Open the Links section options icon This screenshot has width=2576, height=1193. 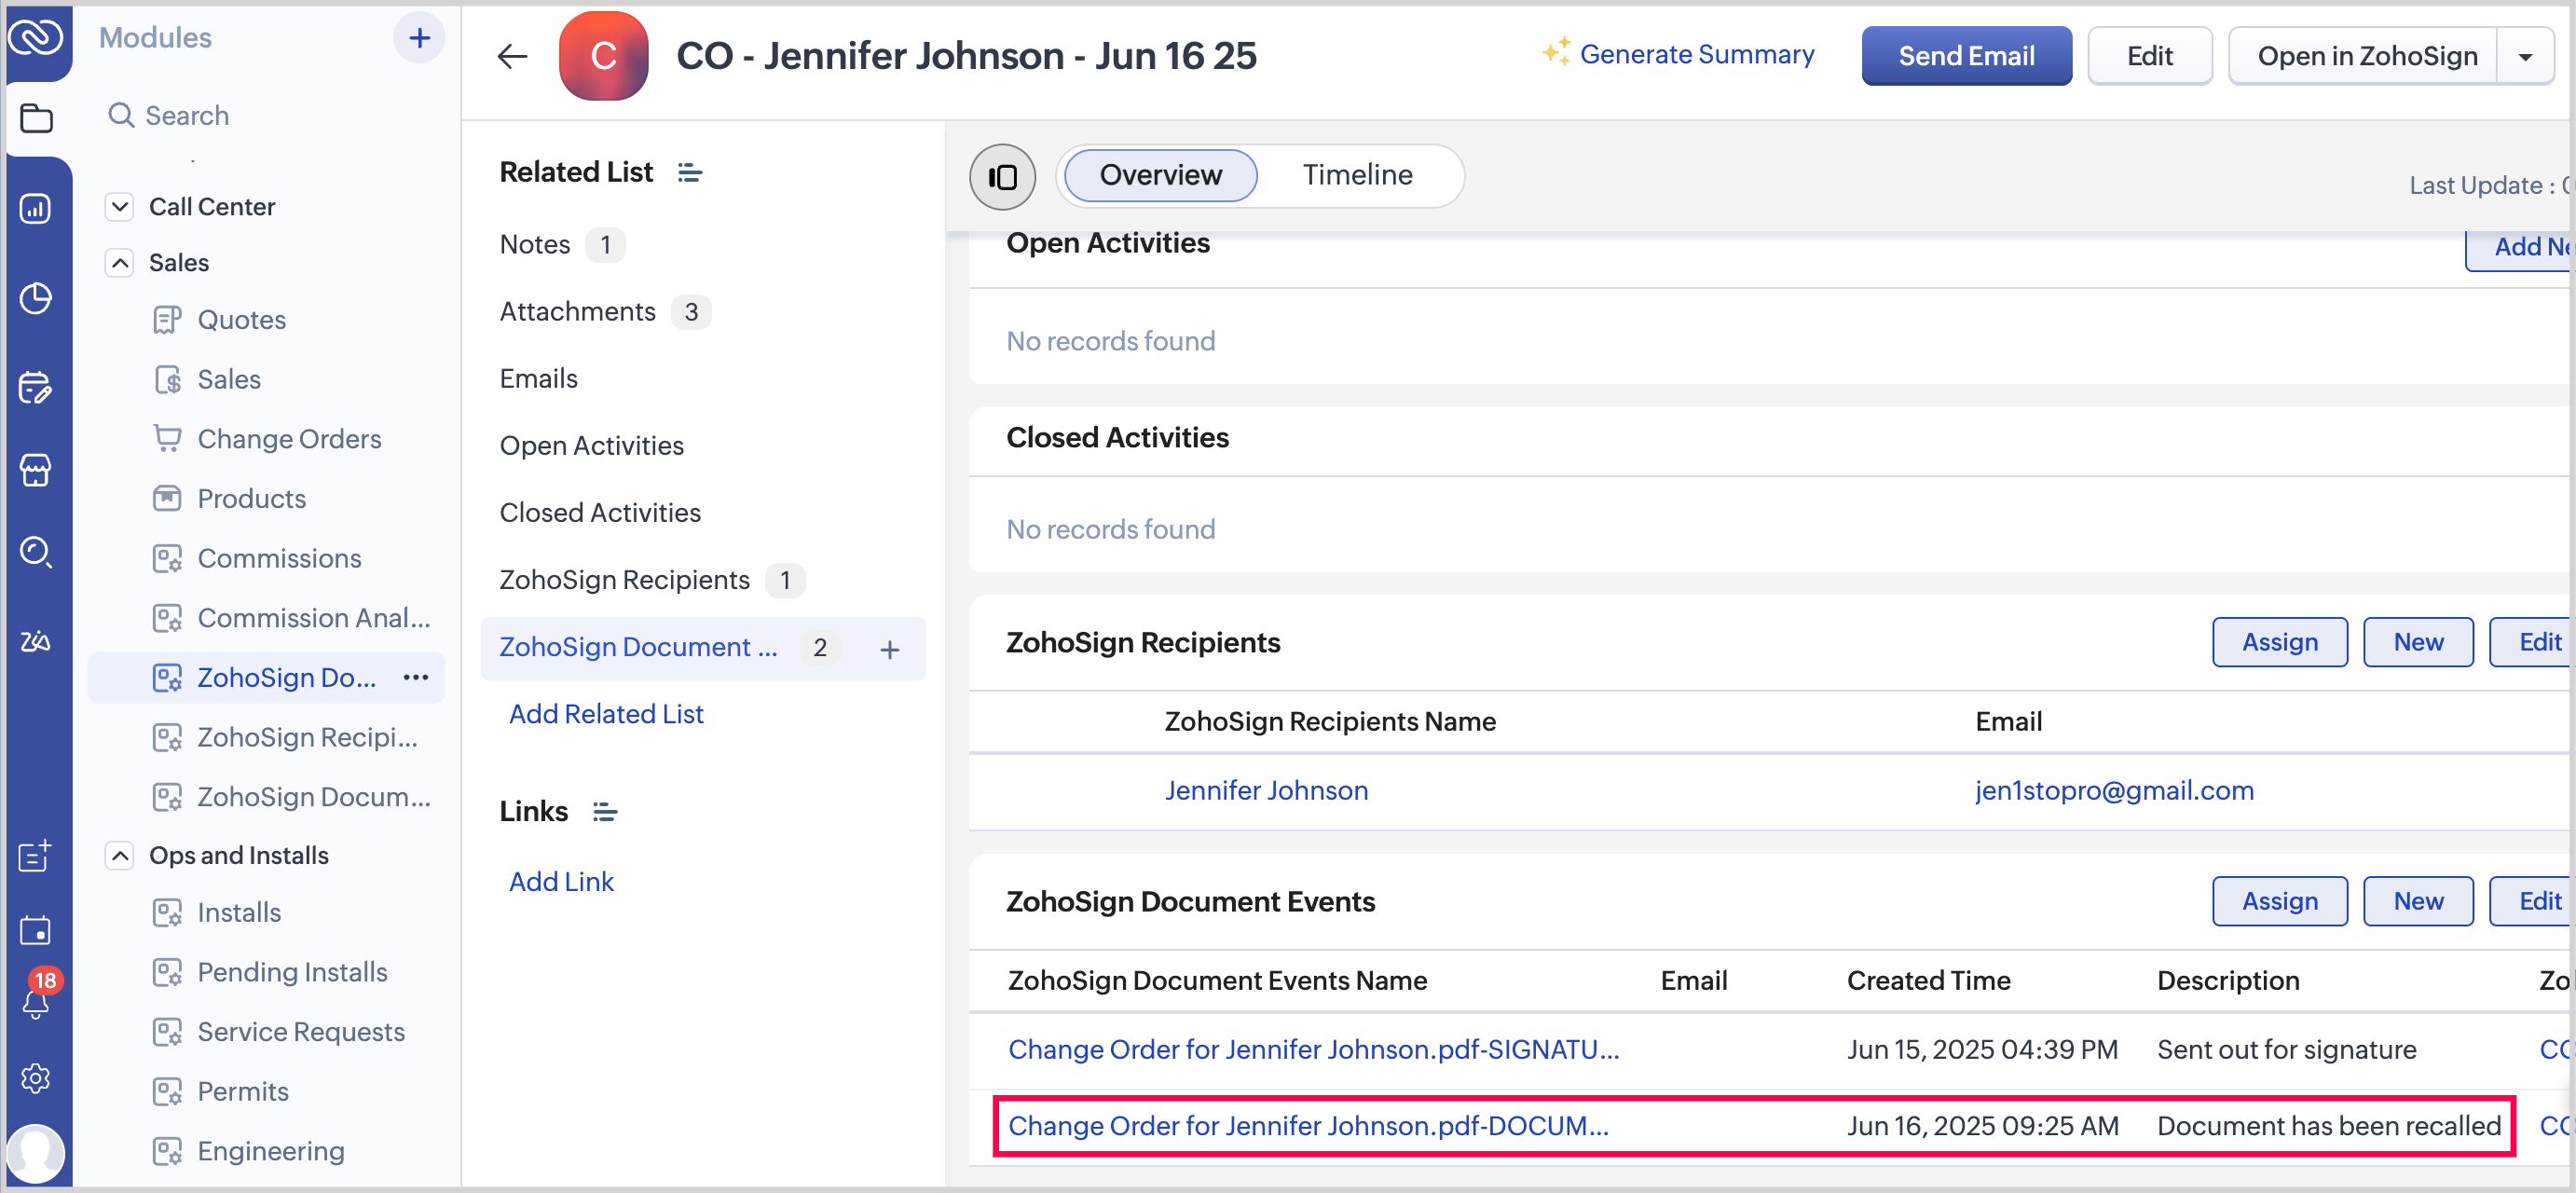pyautogui.click(x=605, y=811)
